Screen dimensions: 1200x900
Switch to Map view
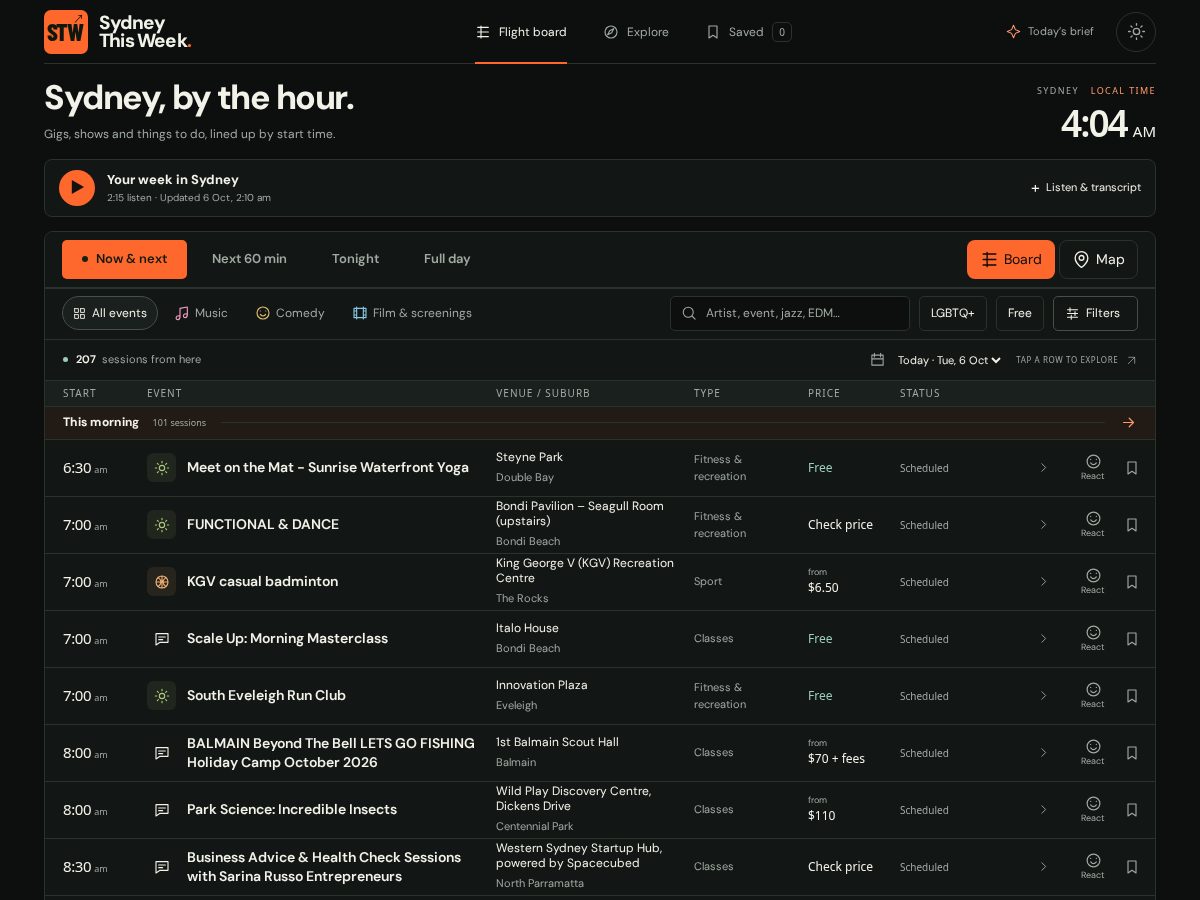(1098, 259)
